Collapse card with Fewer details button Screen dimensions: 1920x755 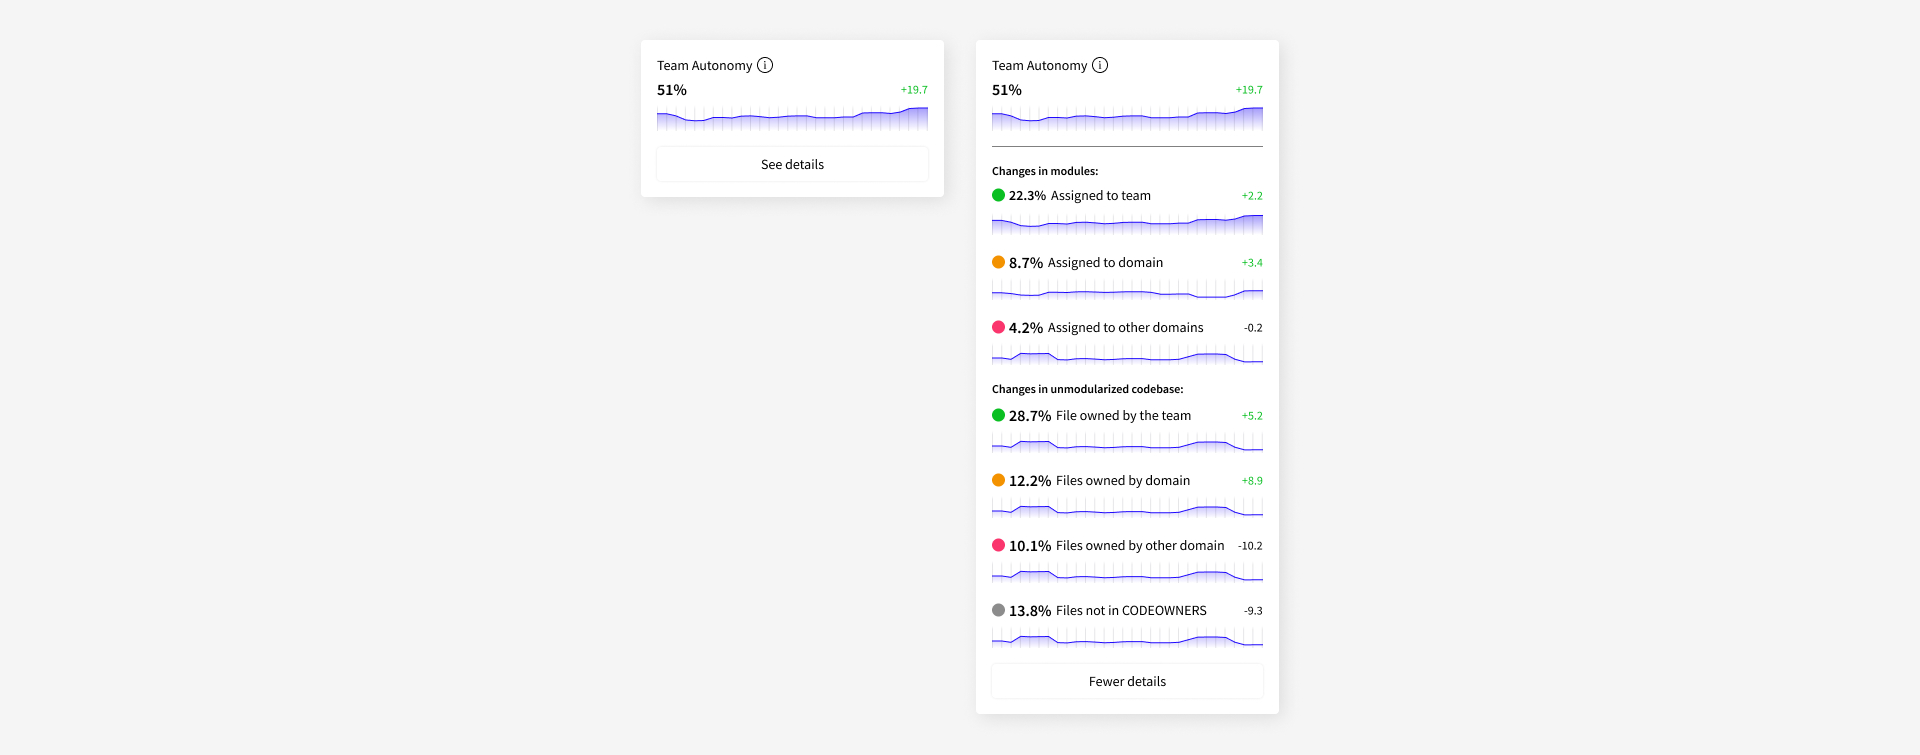pos(1127,681)
